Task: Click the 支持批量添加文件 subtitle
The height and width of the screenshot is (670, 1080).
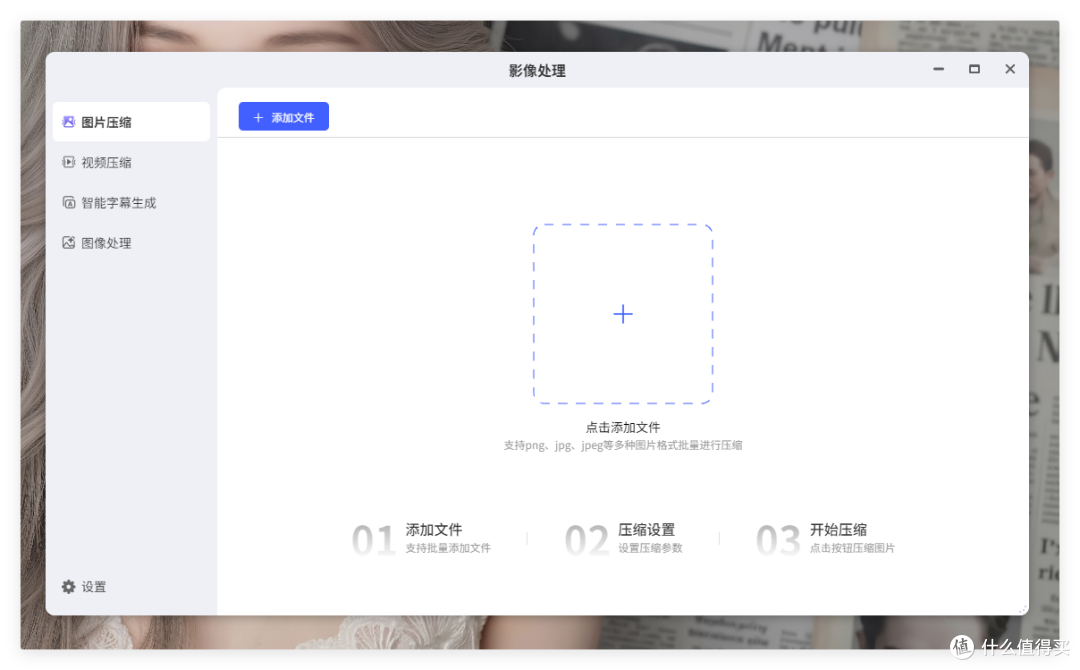Action: 448,548
